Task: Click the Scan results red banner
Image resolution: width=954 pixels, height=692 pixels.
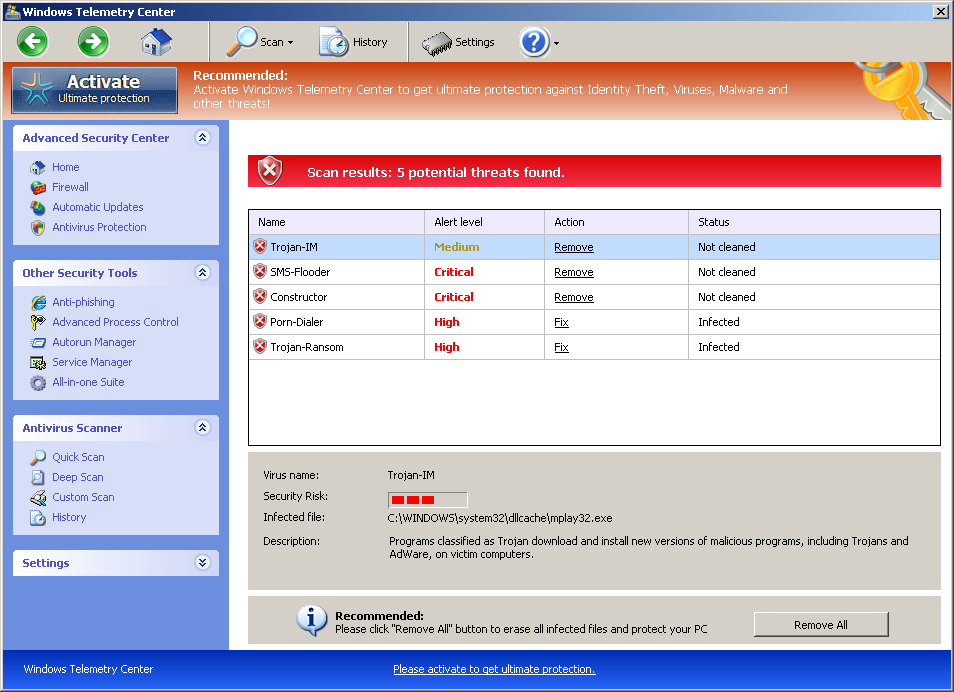Action: pos(594,171)
